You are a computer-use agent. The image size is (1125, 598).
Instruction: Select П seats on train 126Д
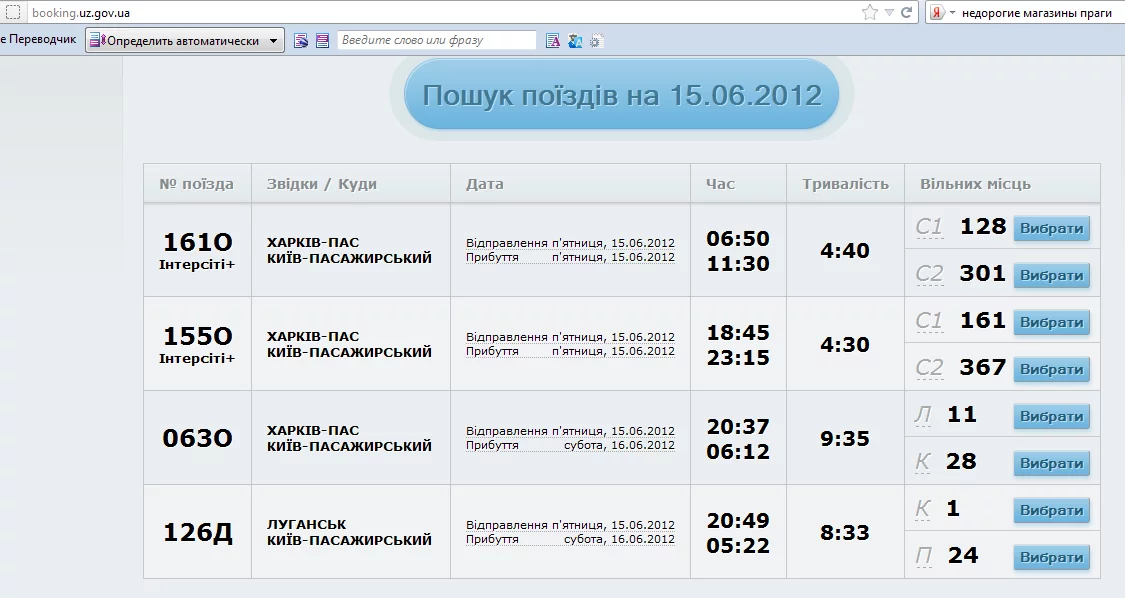click(1051, 557)
